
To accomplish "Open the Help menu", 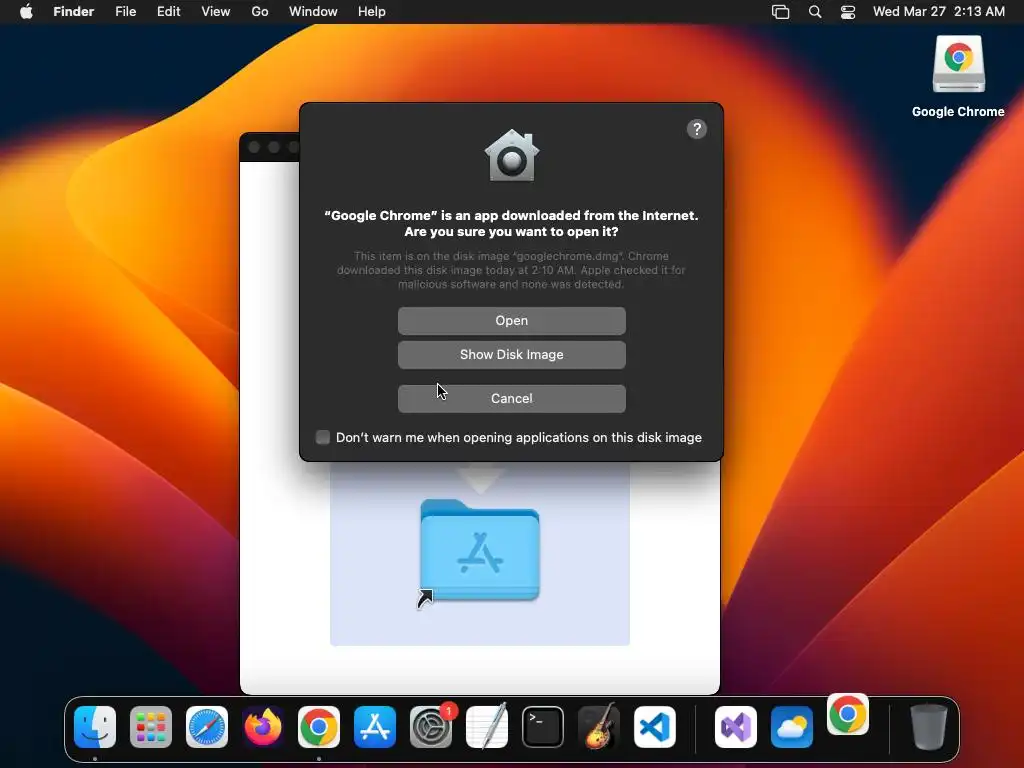I will [372, 12].
